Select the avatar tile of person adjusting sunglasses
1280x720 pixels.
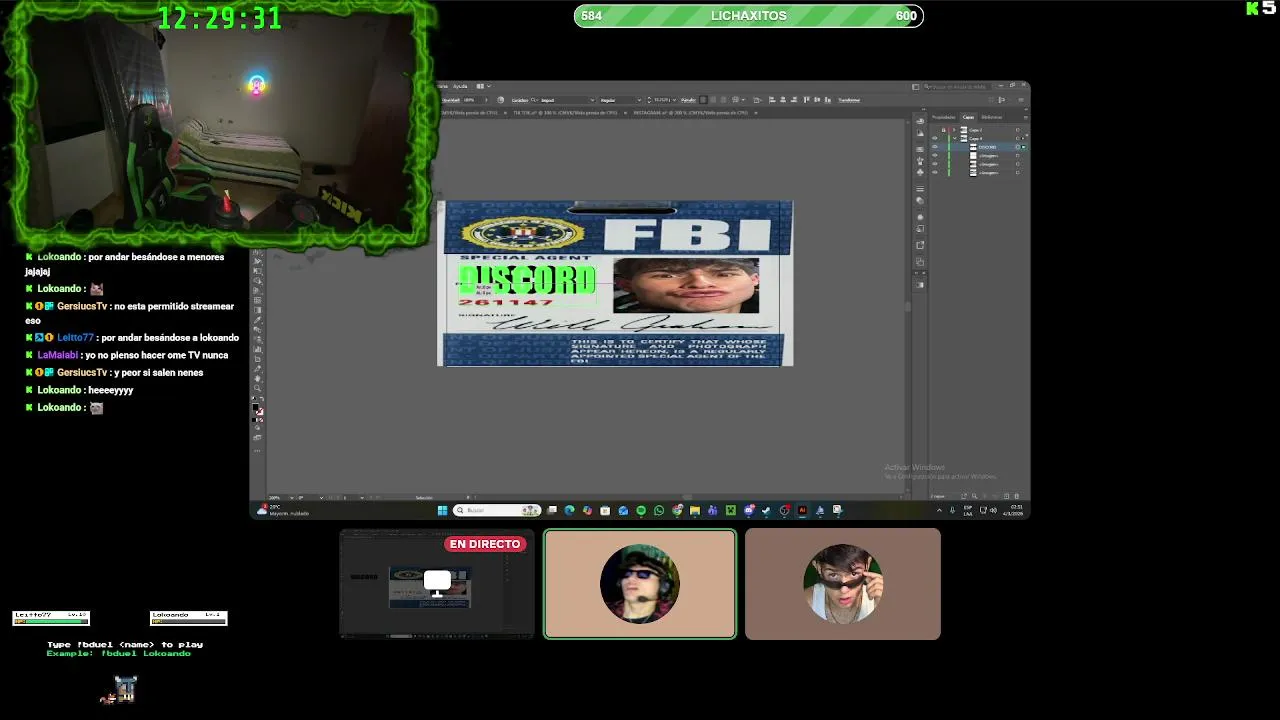click(843, 584)
